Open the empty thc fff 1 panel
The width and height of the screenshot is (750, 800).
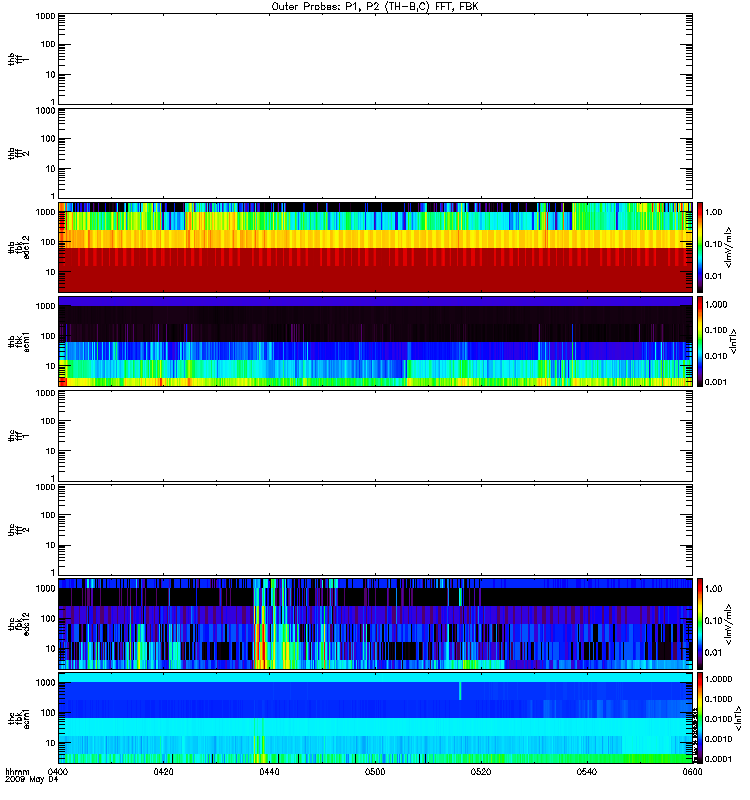[376, 436]
